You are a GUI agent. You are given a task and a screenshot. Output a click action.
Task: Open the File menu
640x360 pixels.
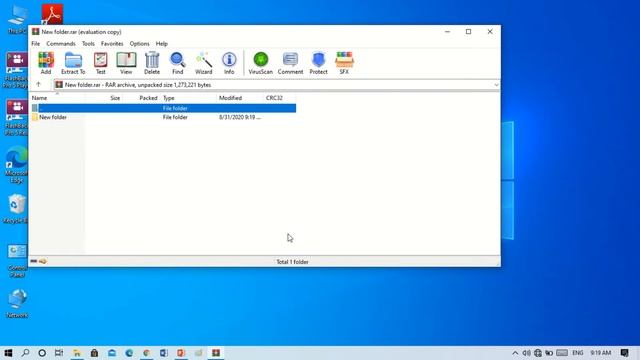point(36,43)
